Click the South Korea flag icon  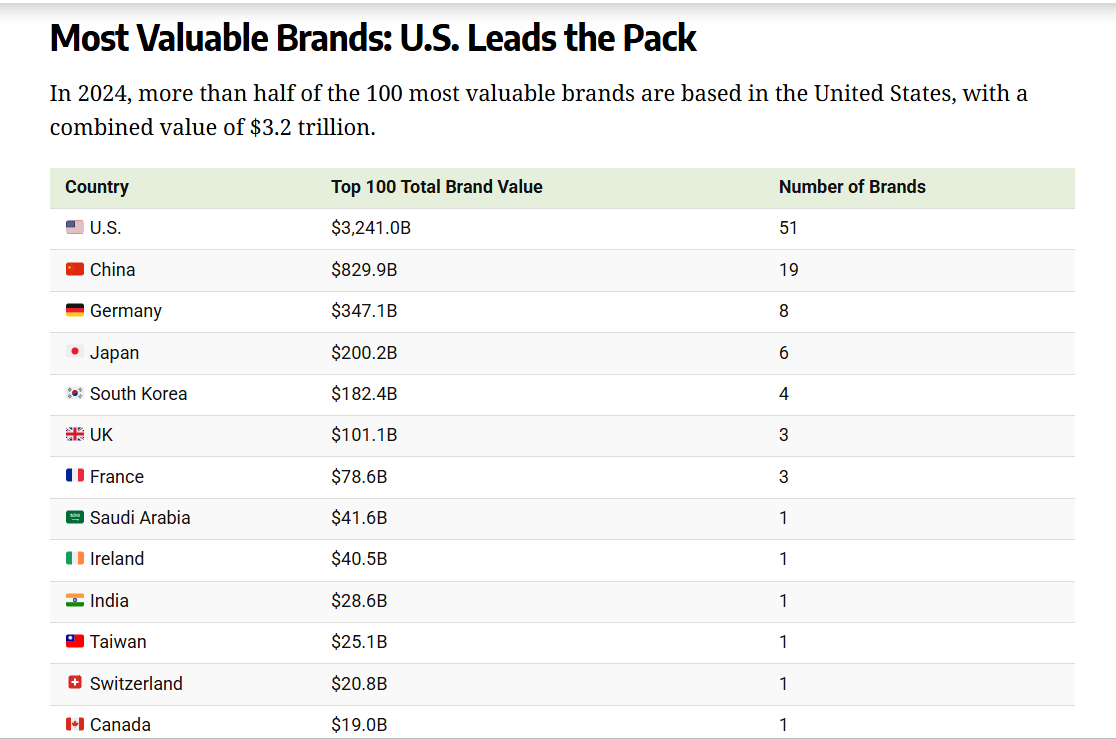pyautogui.click(x=75, y=393)
